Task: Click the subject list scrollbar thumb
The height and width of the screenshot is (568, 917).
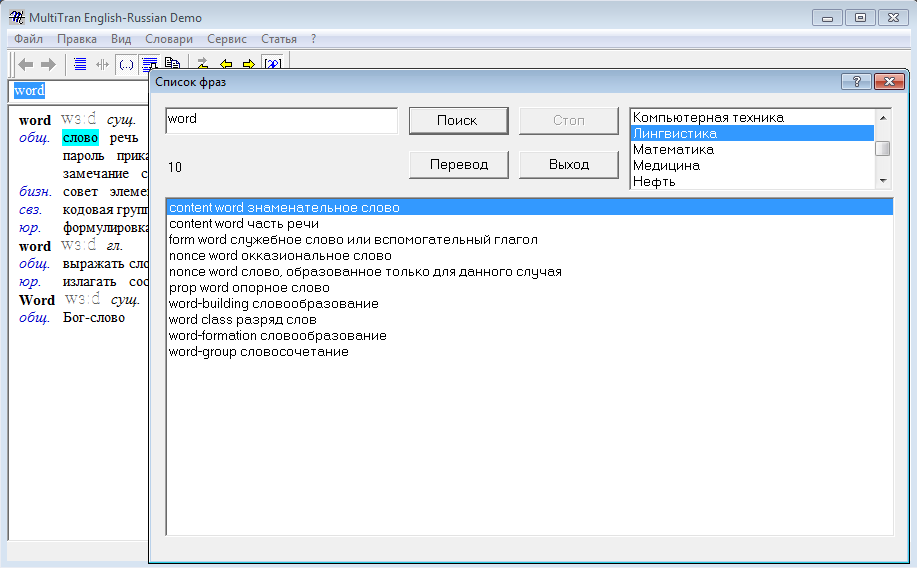Action: pos(882,149)
